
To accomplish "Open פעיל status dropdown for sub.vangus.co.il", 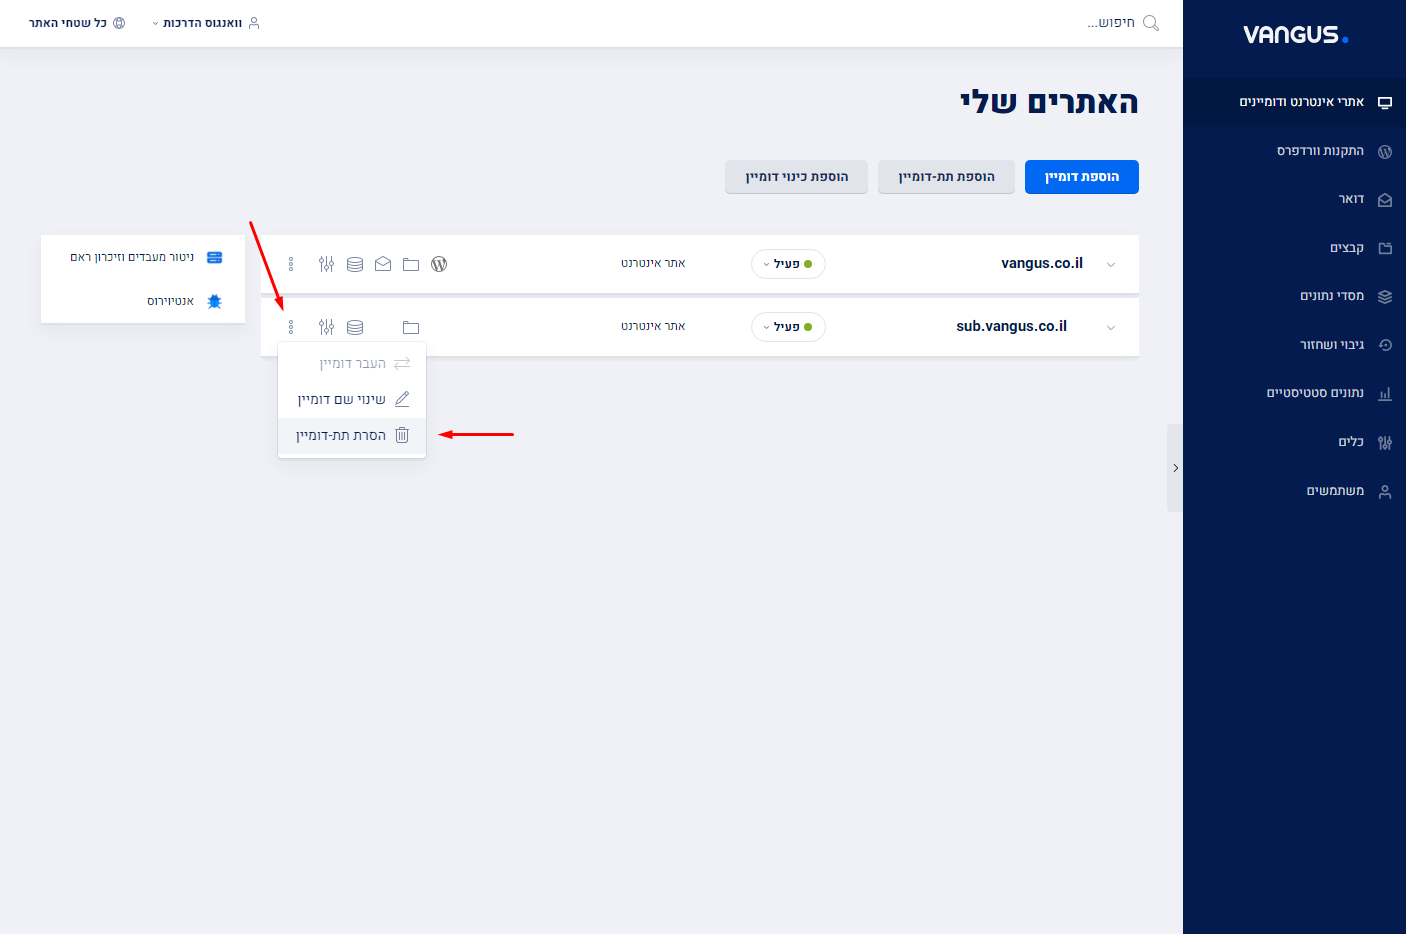I will (788, 327).
